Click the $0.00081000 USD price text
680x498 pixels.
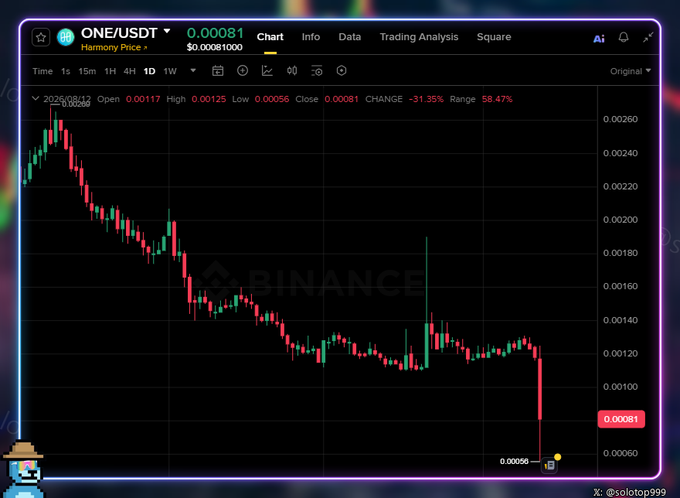click(x=214, y=47)
